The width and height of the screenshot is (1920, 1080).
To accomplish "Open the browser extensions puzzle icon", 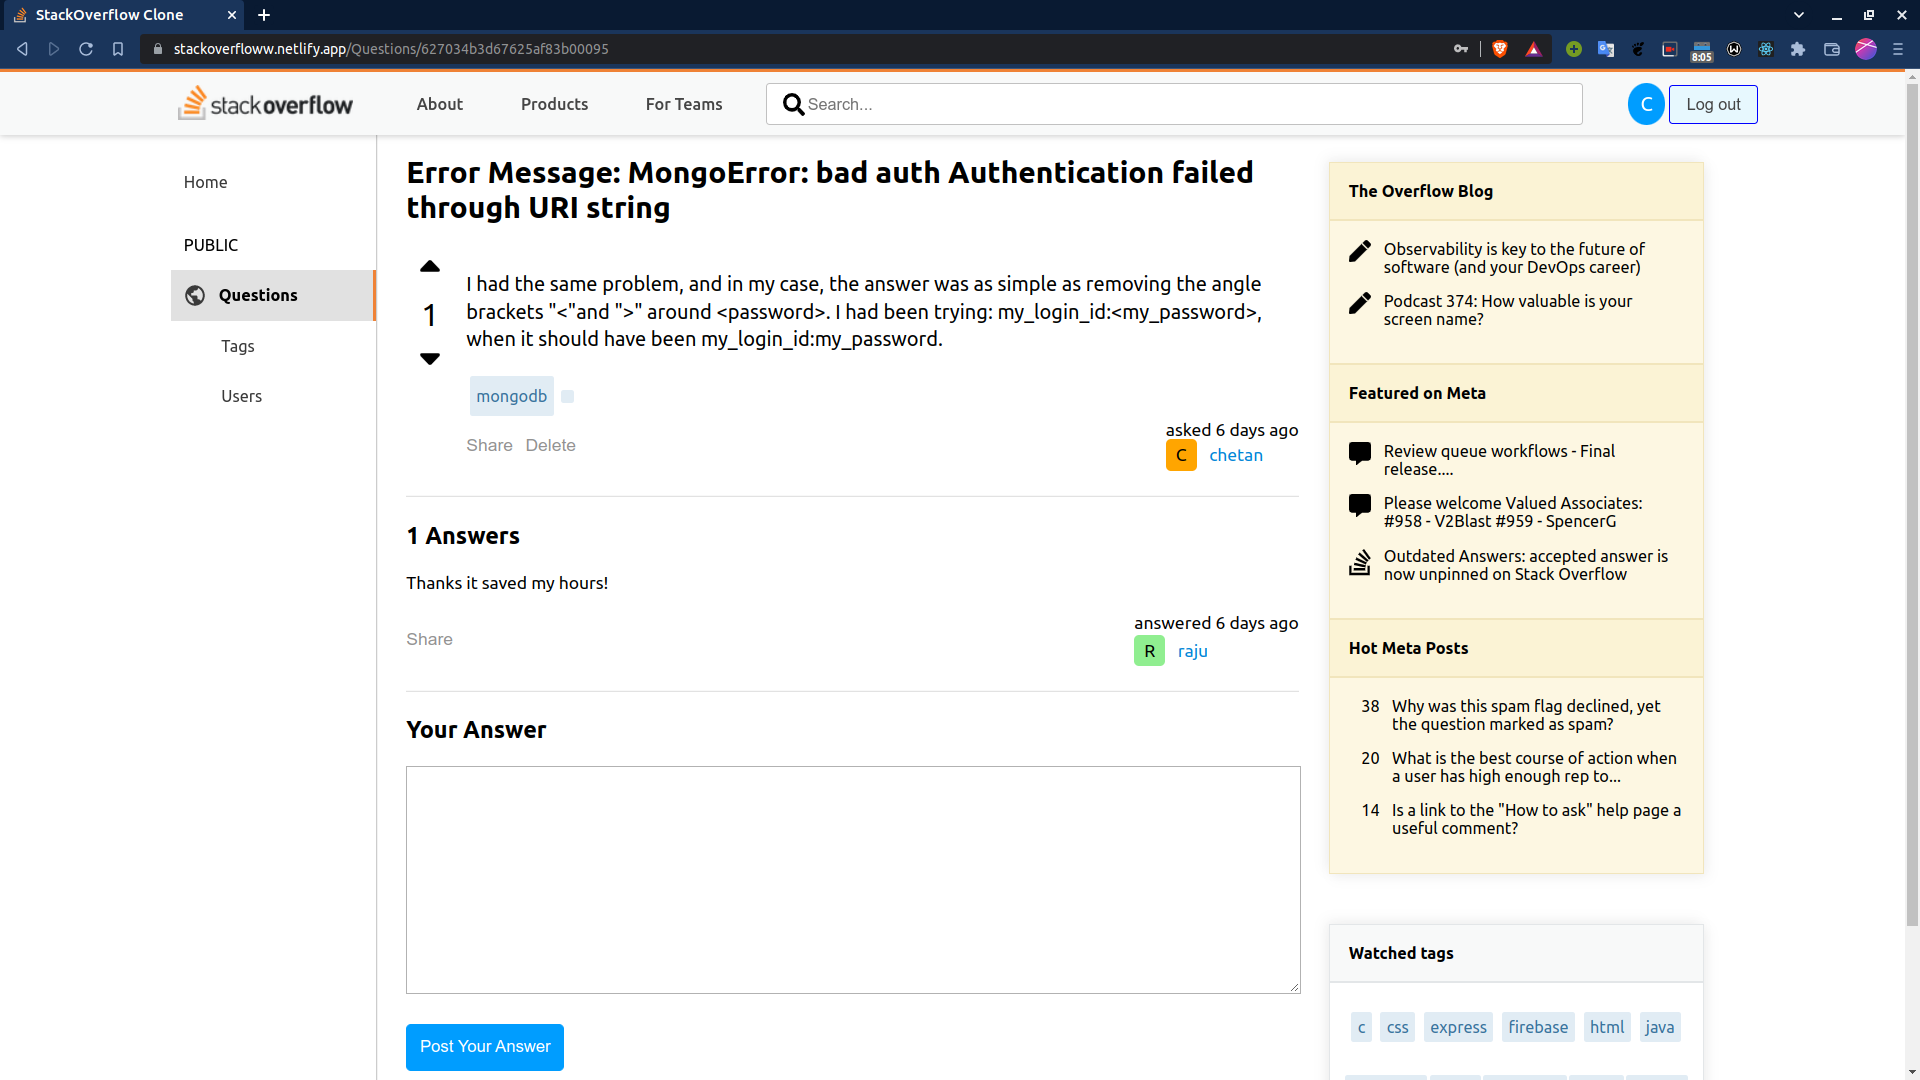I will tap(1798, 49).
